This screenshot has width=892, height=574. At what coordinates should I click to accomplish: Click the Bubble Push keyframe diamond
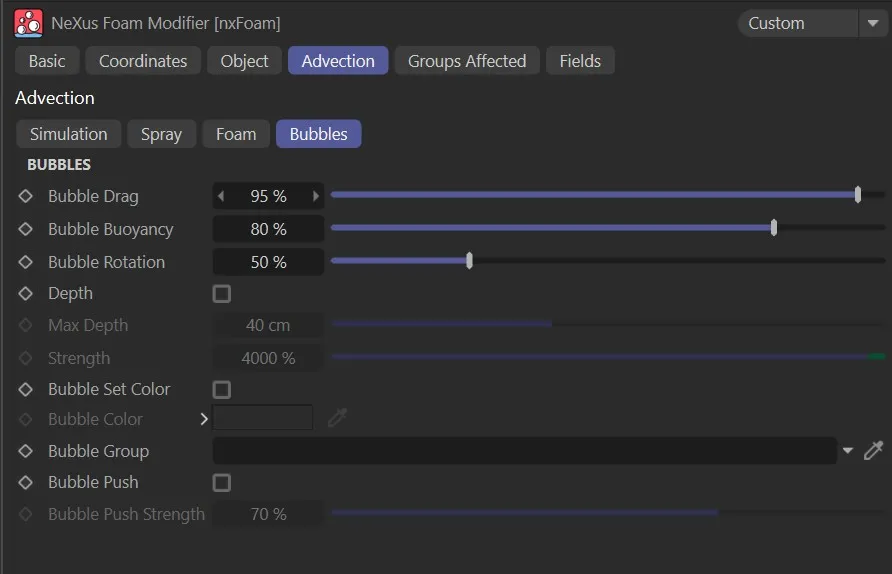[26, 482]
